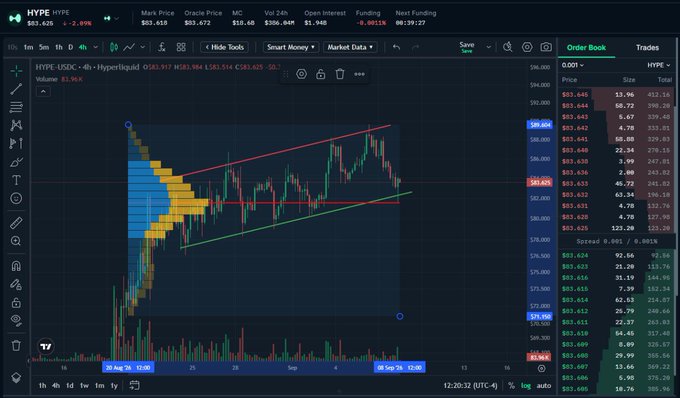Image resolution: width=680 pixels, height=398 pixels.
Task: Open the emoji icons tool
Action: [x=16, y=198]
